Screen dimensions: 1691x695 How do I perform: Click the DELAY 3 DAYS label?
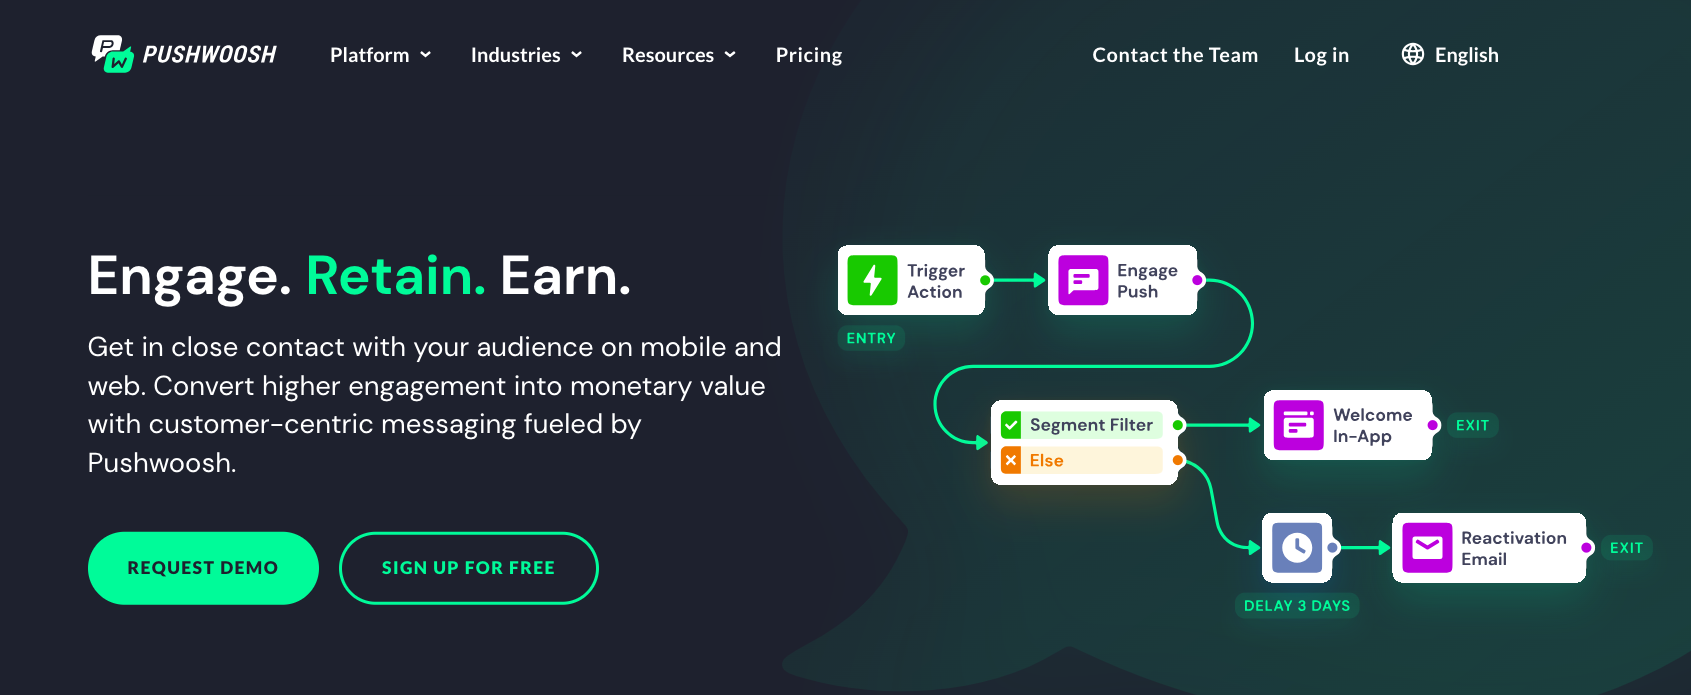1296,606
